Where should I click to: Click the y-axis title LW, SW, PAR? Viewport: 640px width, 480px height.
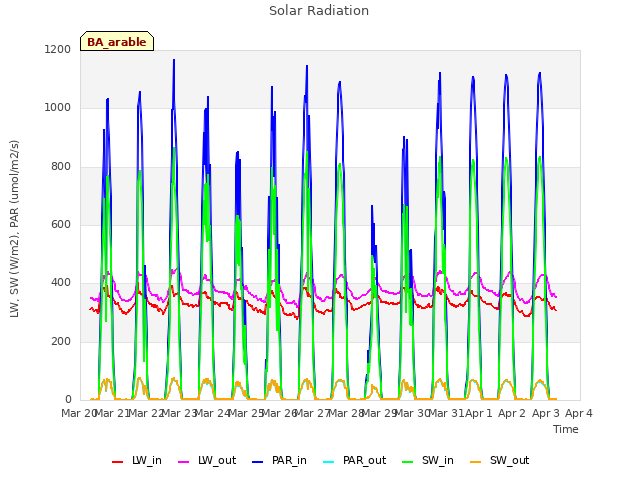[15, 229]
